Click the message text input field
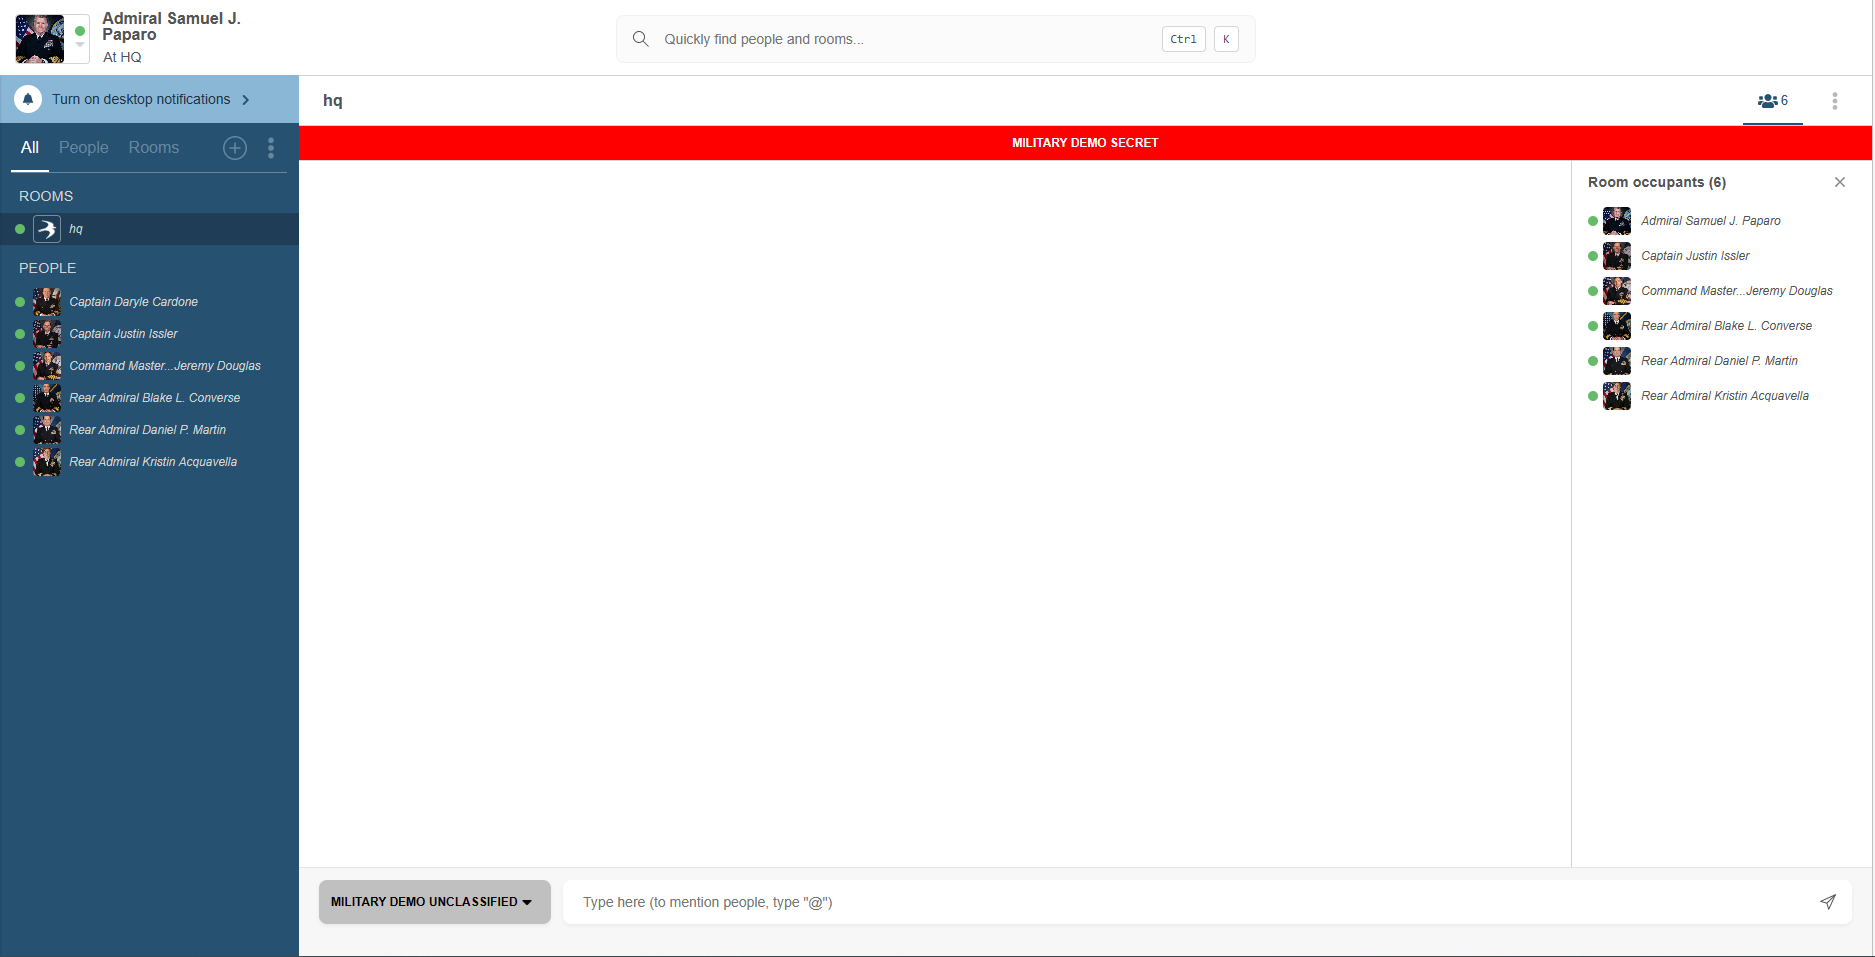1875x957 pixels. click(x=1190, y=902)
